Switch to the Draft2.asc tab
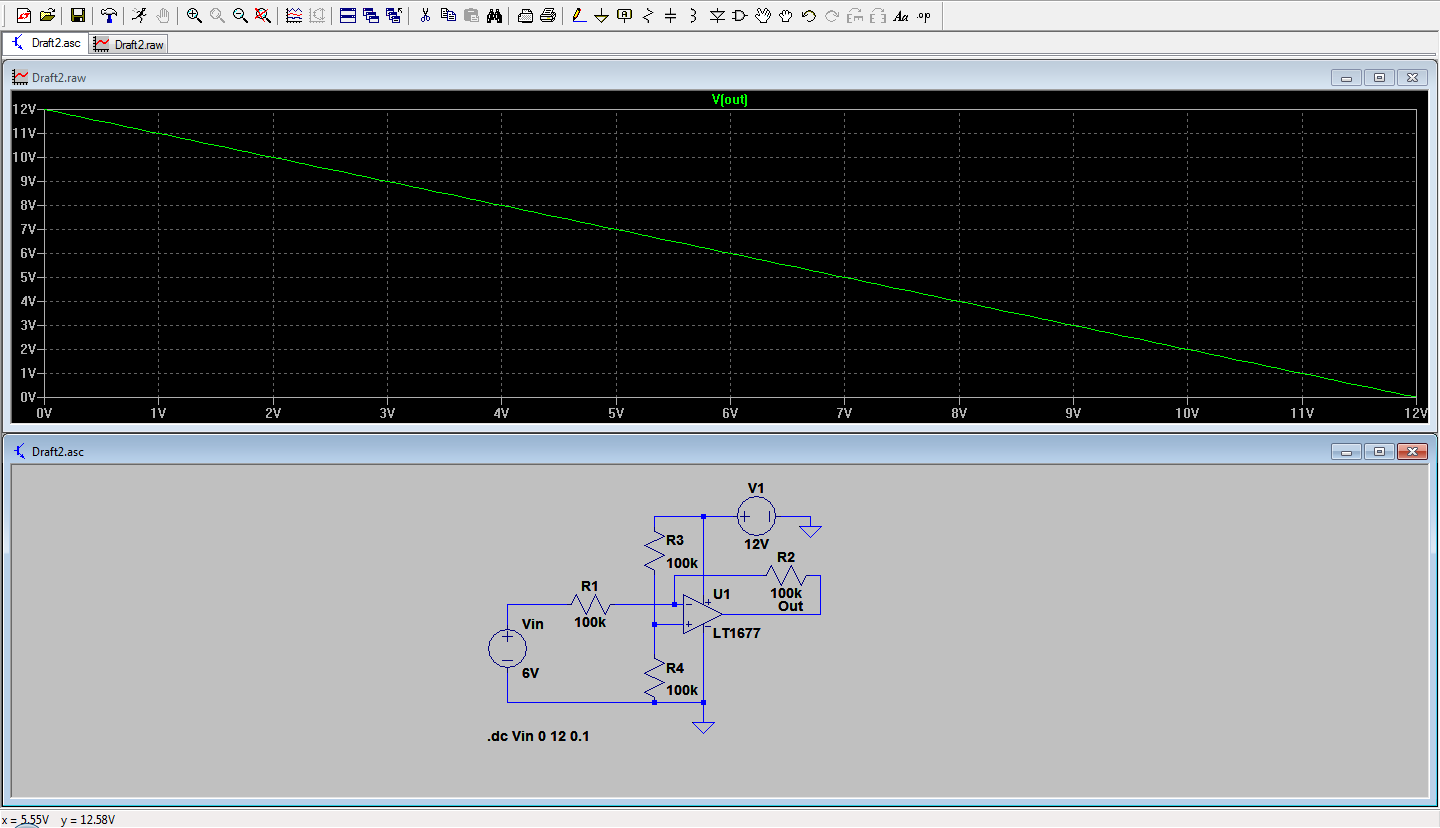This screenshot has width=1440, height=828. pyautogui.click(x=46, y=44)
